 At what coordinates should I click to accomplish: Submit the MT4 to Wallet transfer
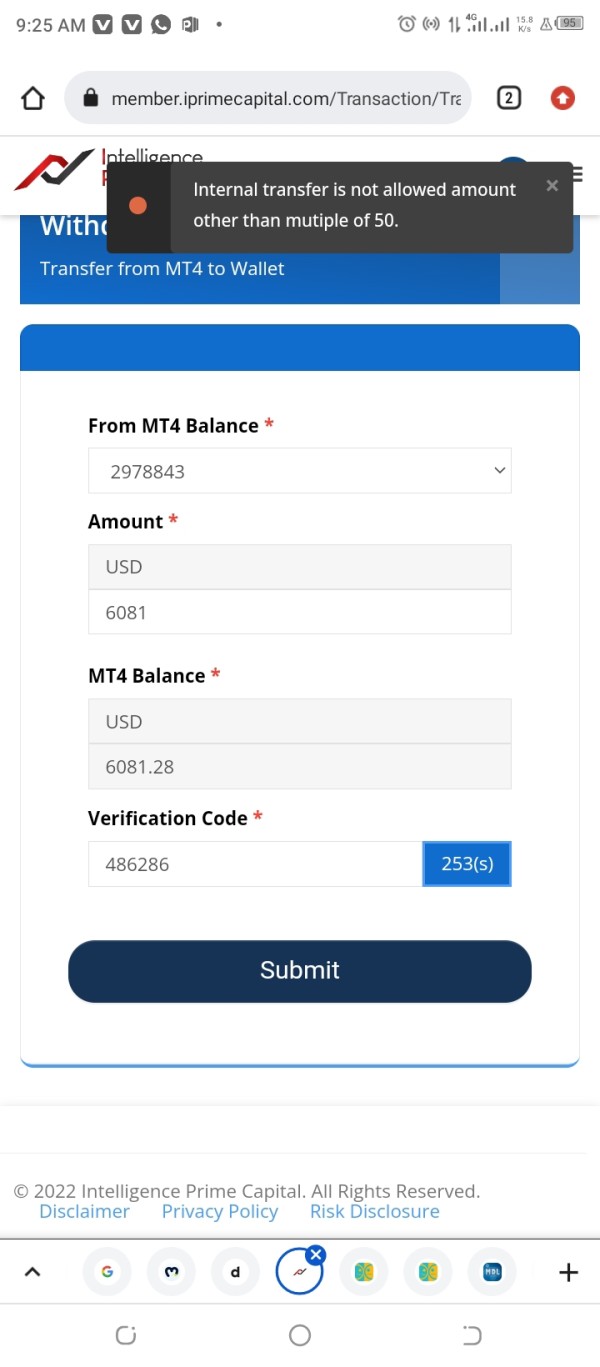[299, 970]
